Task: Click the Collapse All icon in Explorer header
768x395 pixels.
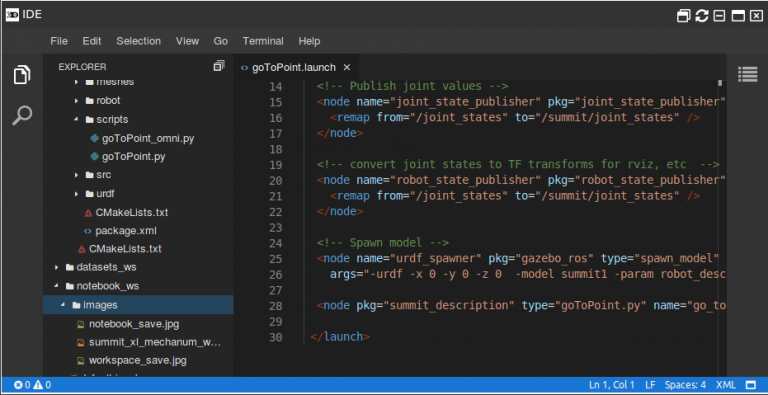Action: point(219,66)
